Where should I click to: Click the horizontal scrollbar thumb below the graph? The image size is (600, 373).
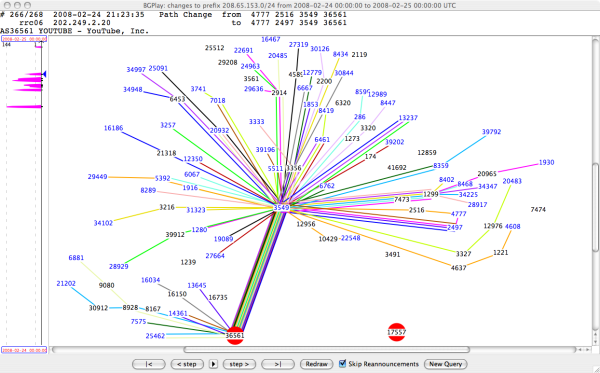tap(326, 350)
